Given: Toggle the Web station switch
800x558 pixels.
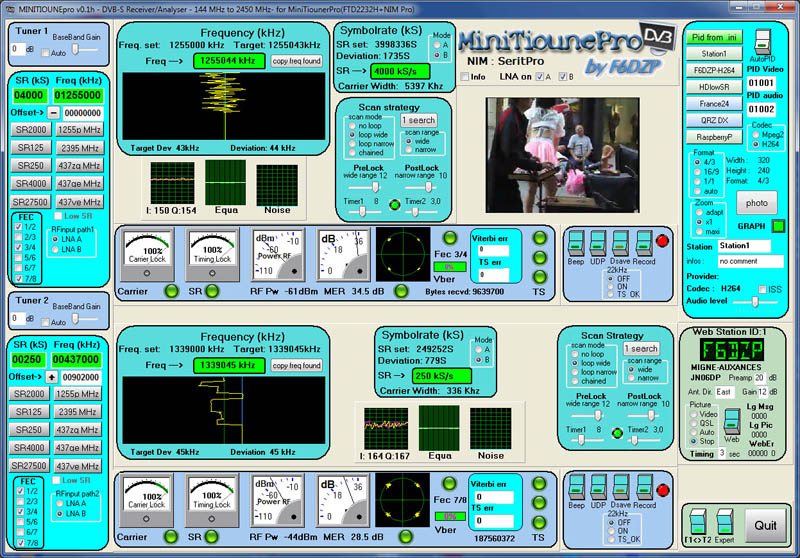Looking at the screenshot, I should pyautogui.click(x=732, y=421).
